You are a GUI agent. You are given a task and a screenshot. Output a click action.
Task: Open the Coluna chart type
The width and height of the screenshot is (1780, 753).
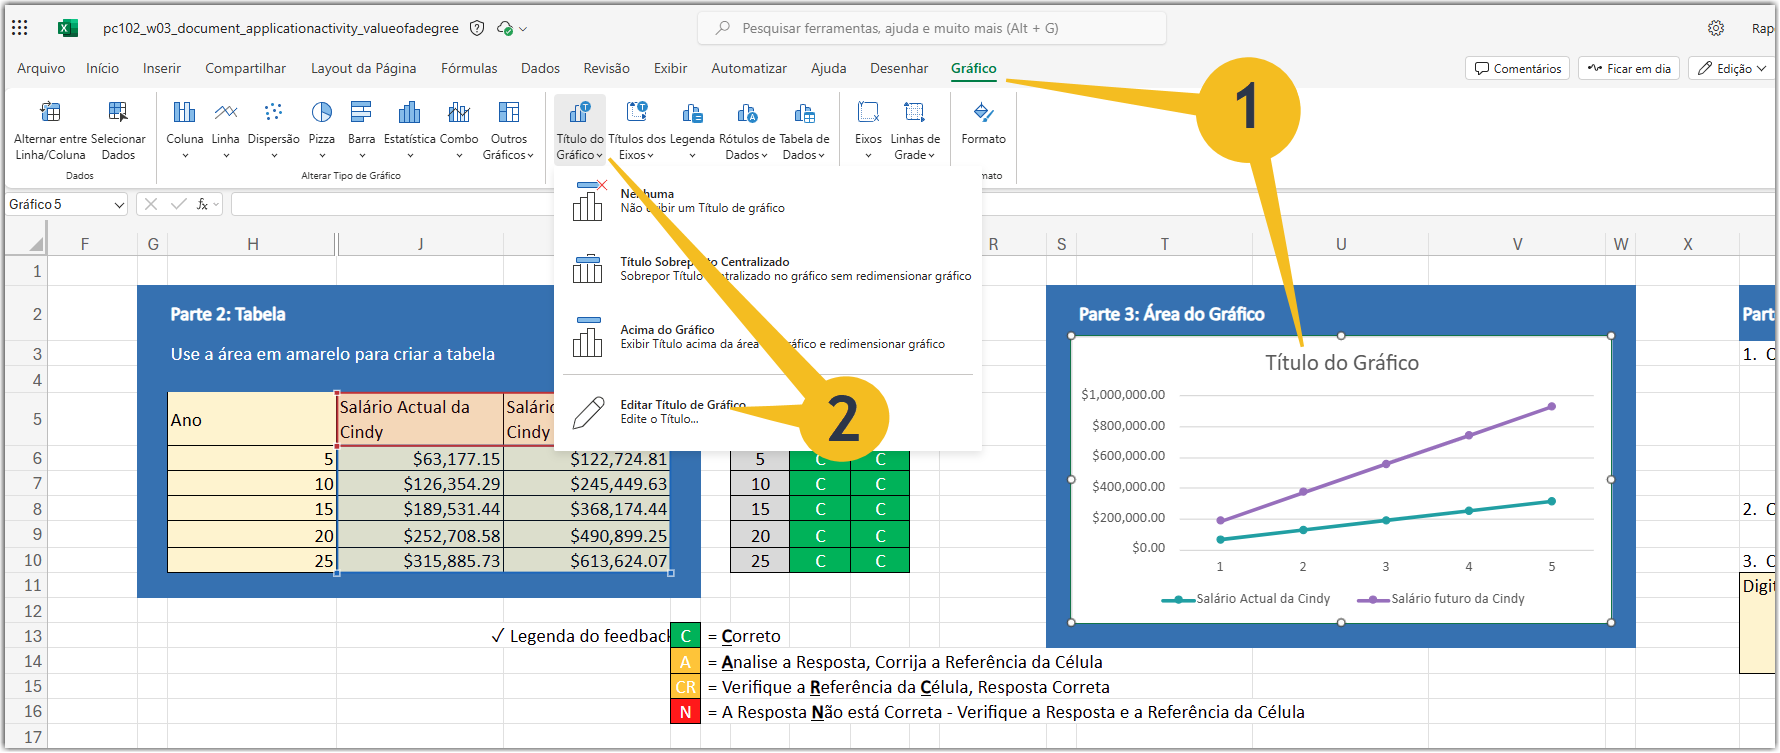pos(184,130)
